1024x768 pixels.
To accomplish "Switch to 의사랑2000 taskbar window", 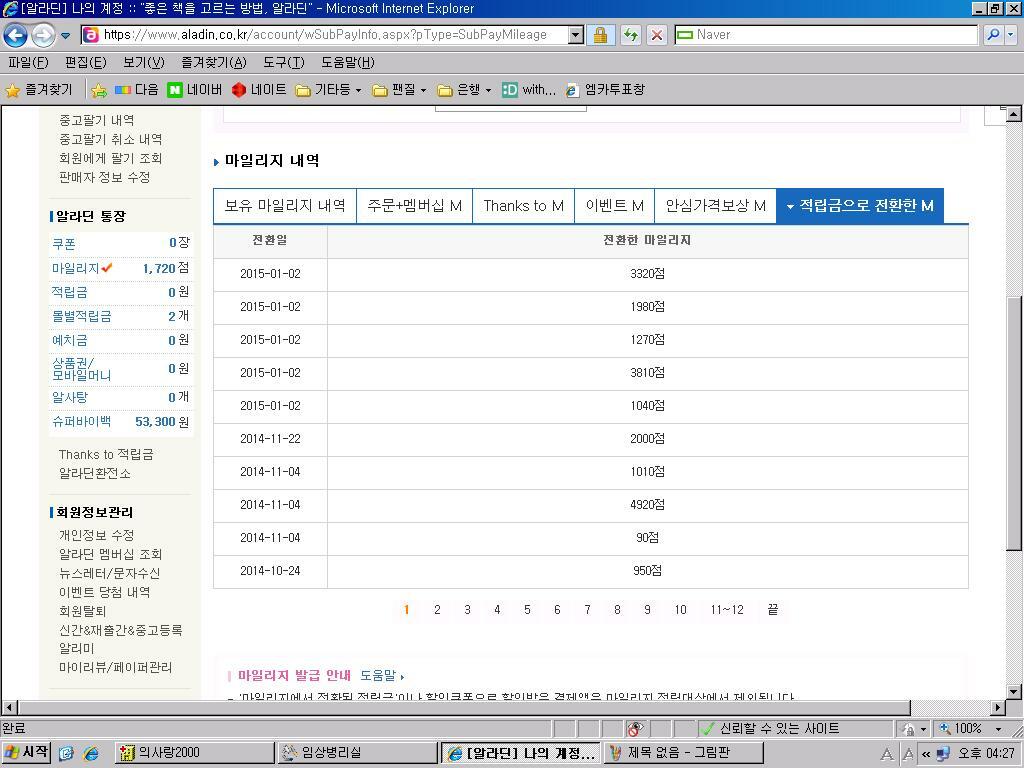I will (195, 753).
